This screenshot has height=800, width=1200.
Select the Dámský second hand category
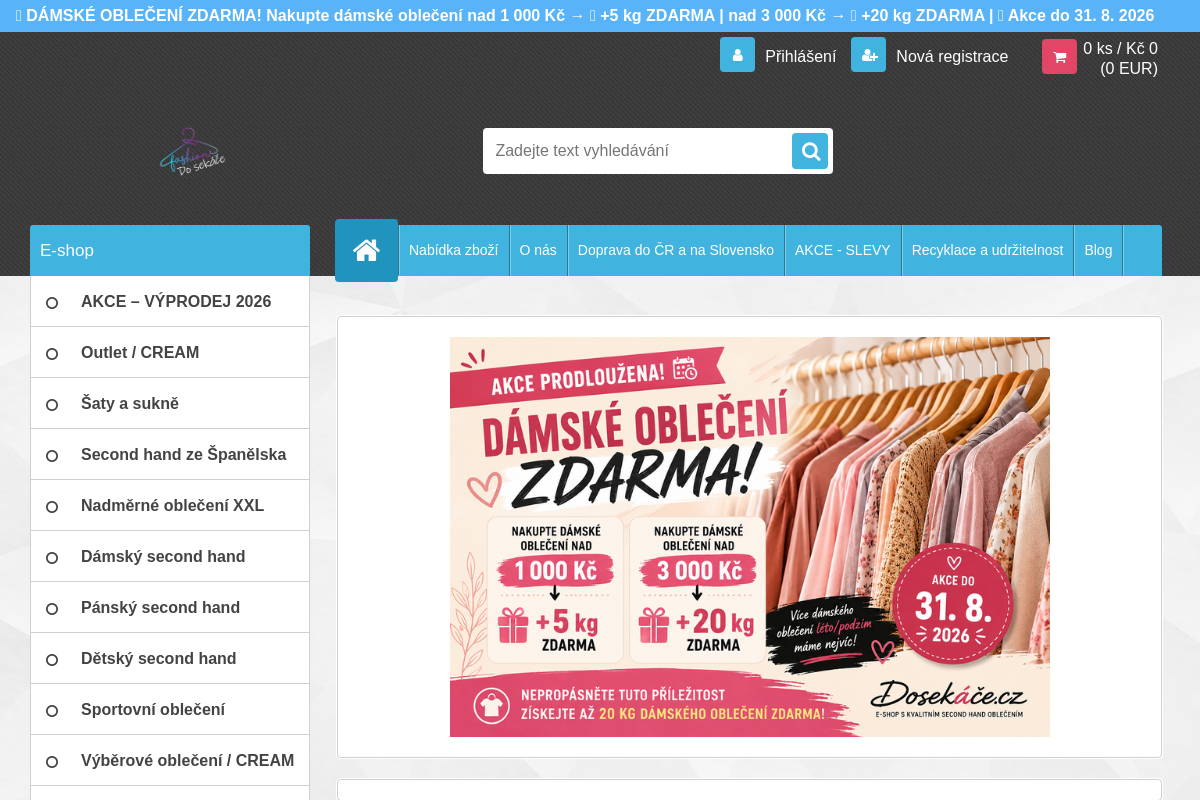coord(170,556)
